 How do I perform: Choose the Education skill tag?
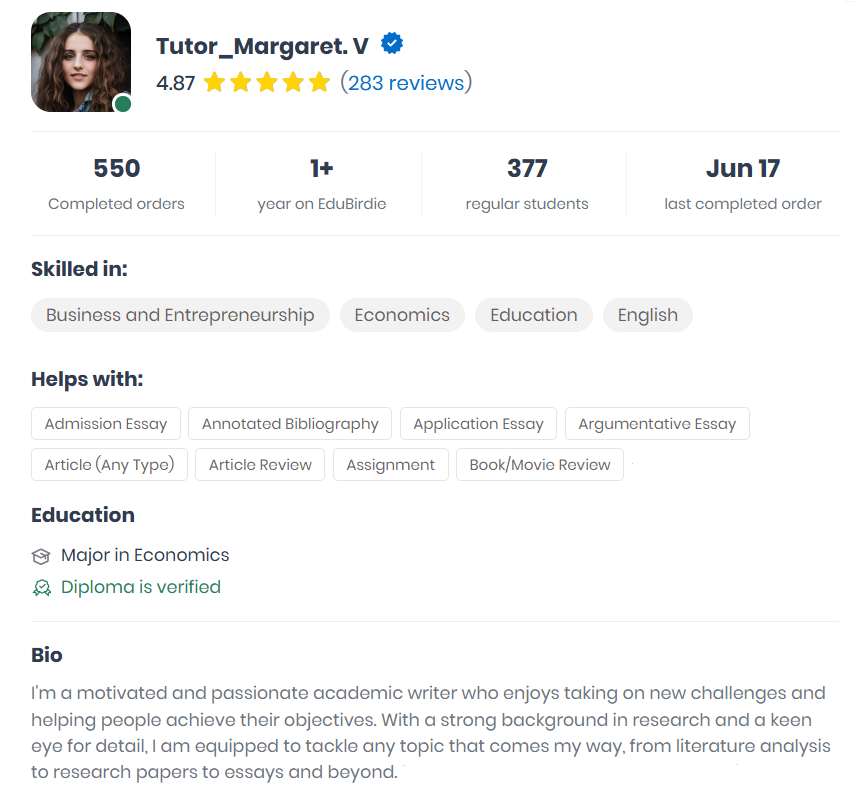[533, 315]
